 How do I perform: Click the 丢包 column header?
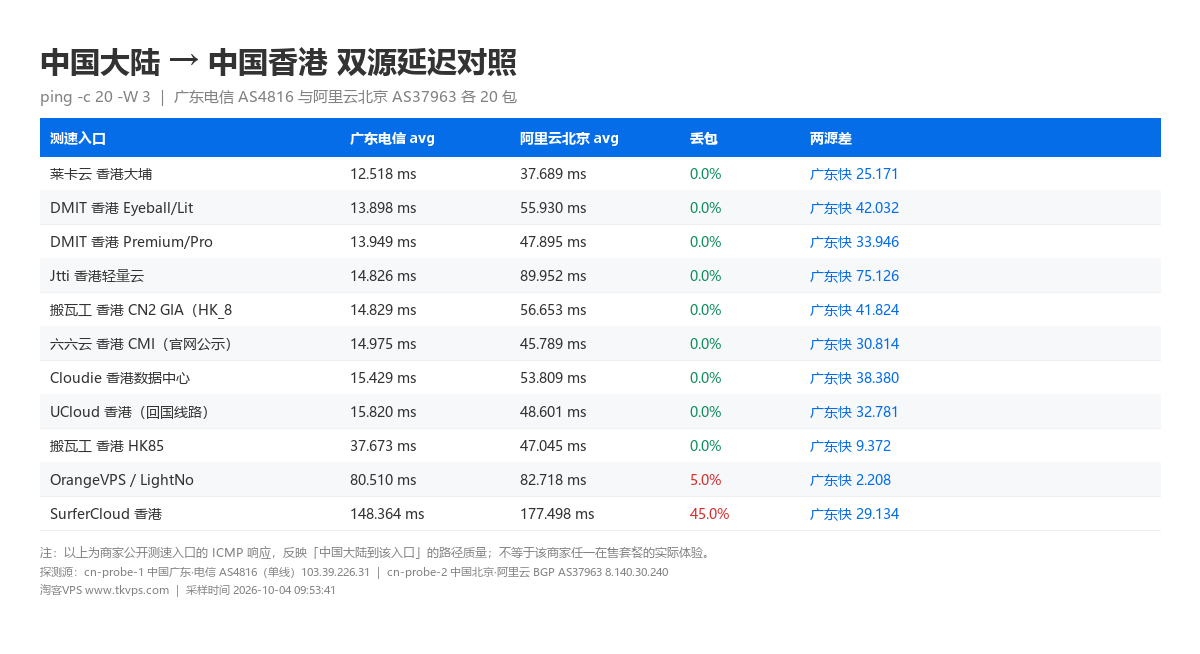(704, 138)
